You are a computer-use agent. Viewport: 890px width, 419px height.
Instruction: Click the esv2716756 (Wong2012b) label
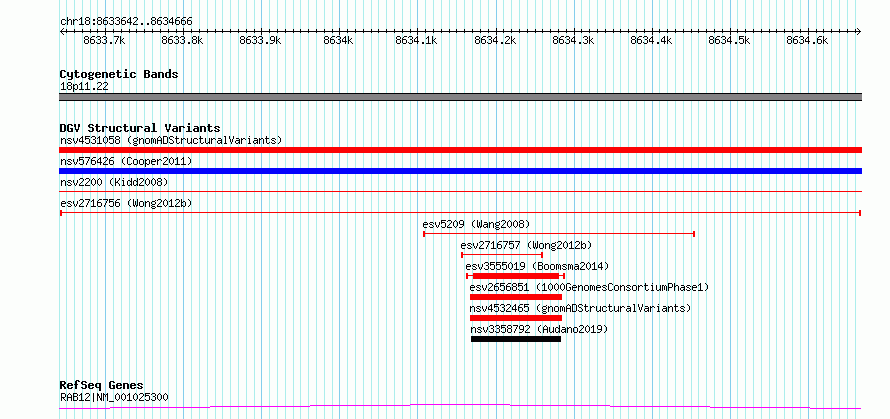(x=126, y=203)
